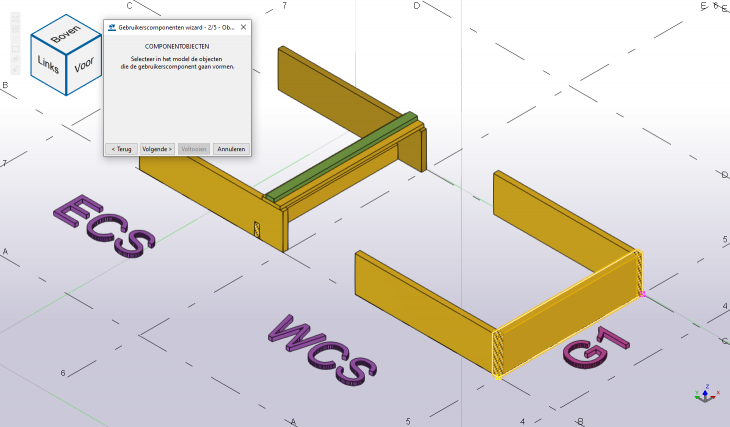Screen dimensions: 730x427
Task: Click the grid label 6
Action: (63, 373)
